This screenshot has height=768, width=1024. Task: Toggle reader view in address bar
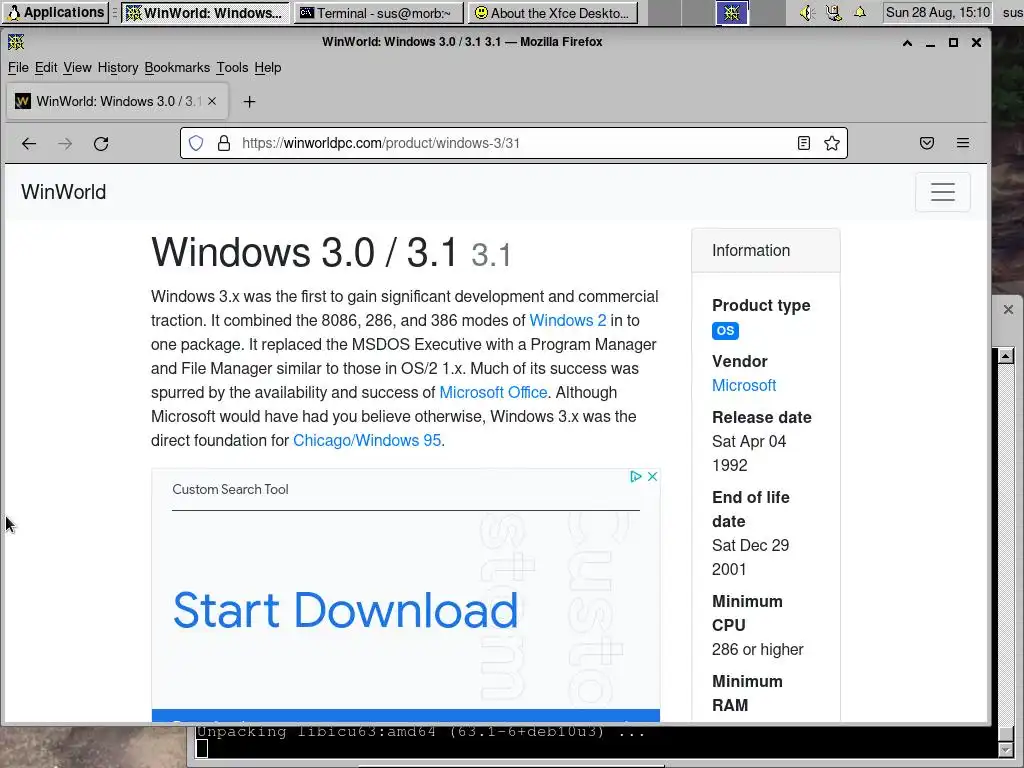coord(804,143)
